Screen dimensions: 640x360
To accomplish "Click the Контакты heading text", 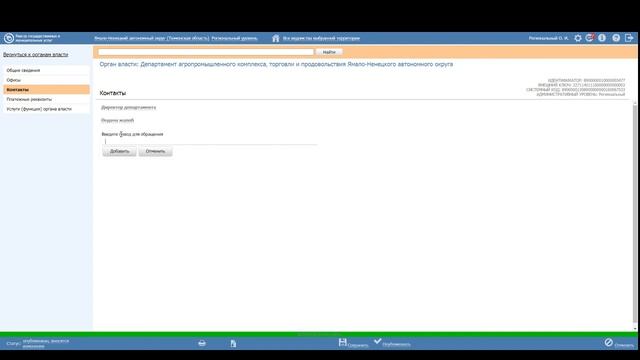I will (113, 93).
